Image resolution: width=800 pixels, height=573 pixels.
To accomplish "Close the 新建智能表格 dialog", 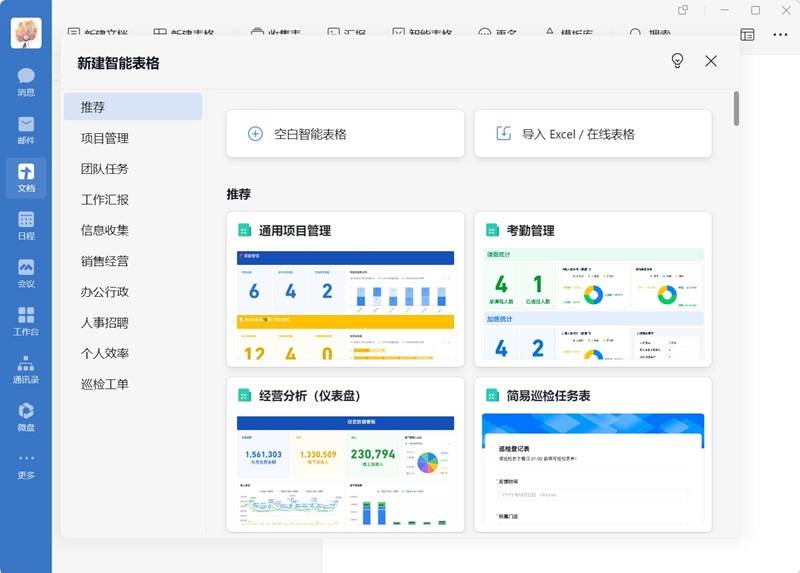I will click(711, 61).
